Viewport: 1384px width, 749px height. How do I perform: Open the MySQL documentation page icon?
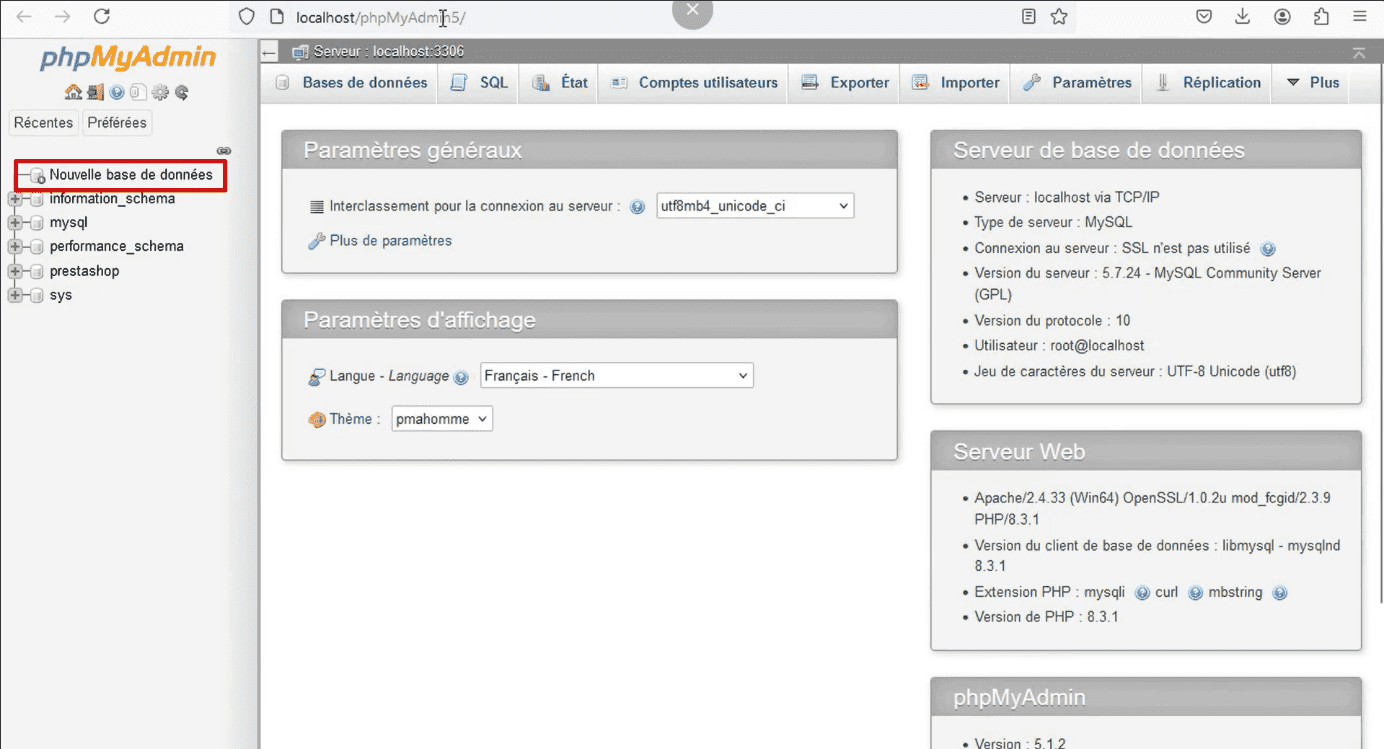(138, 93)
